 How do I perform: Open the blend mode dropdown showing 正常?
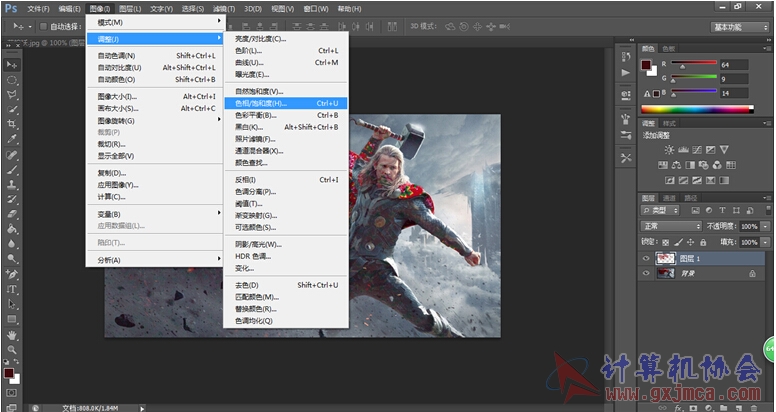click(x=671, y=226)
